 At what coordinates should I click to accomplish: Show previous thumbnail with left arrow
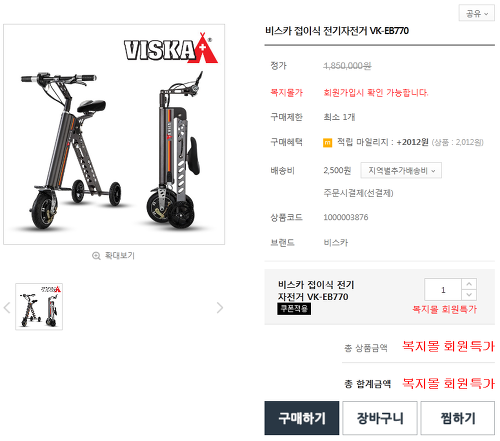point(7,307)
